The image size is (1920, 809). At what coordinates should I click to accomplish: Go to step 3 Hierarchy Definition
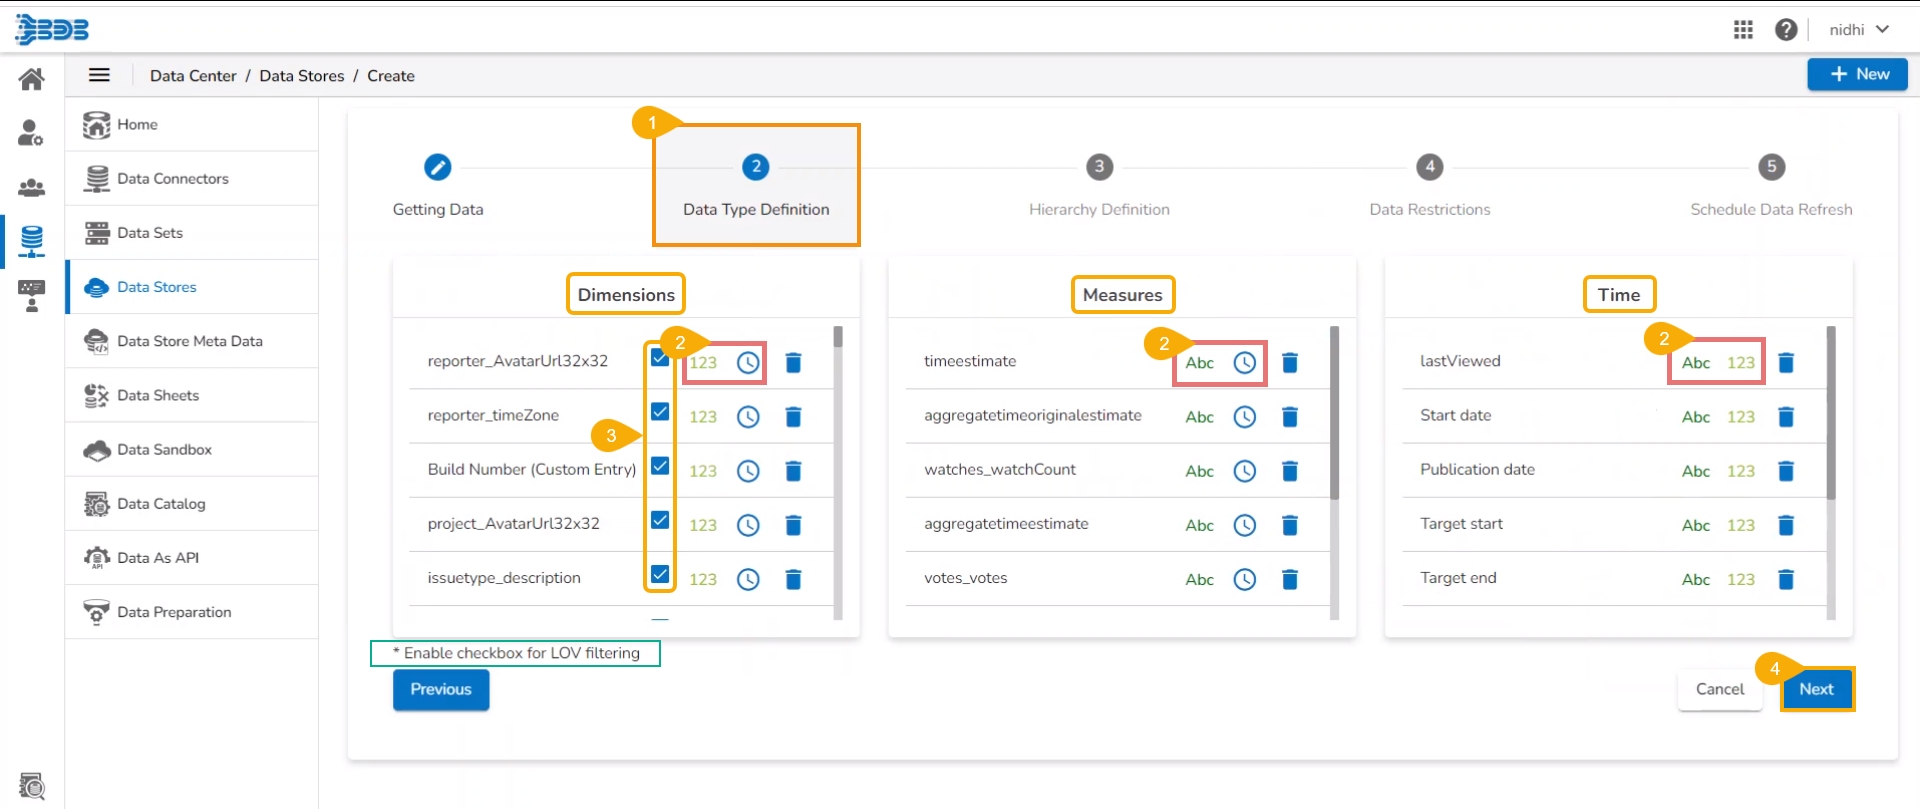click(1099, 168)
